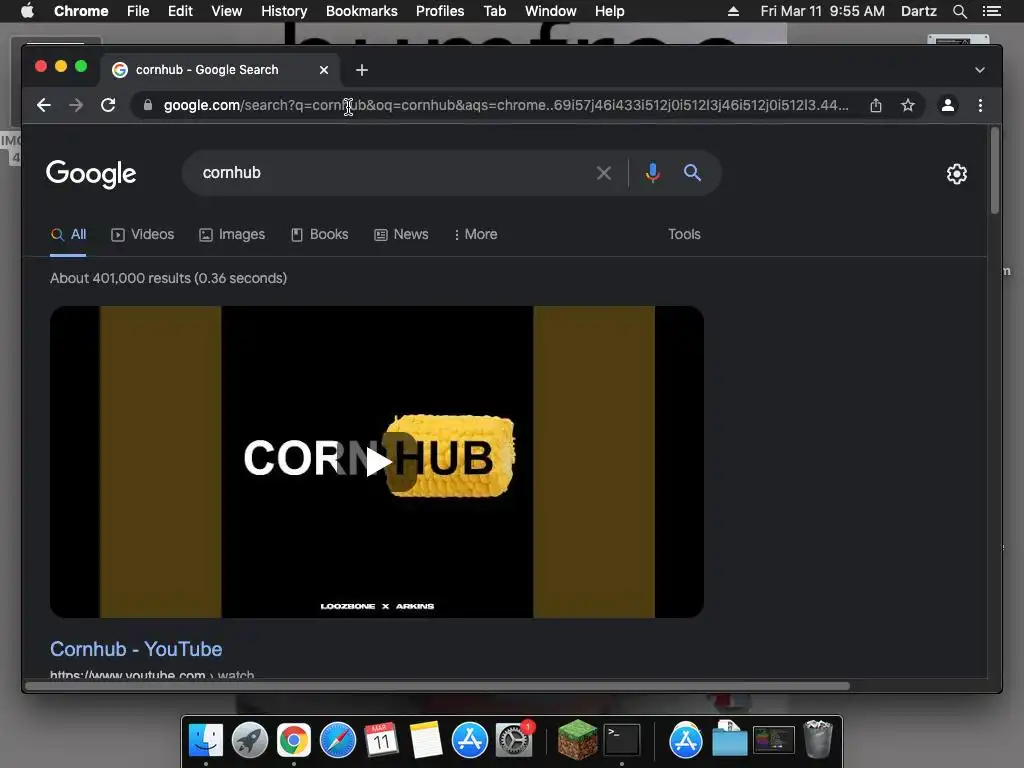Screen dimensions: 1024x768
Task: Expand the More search categories menu
Action: coord(476,234)
